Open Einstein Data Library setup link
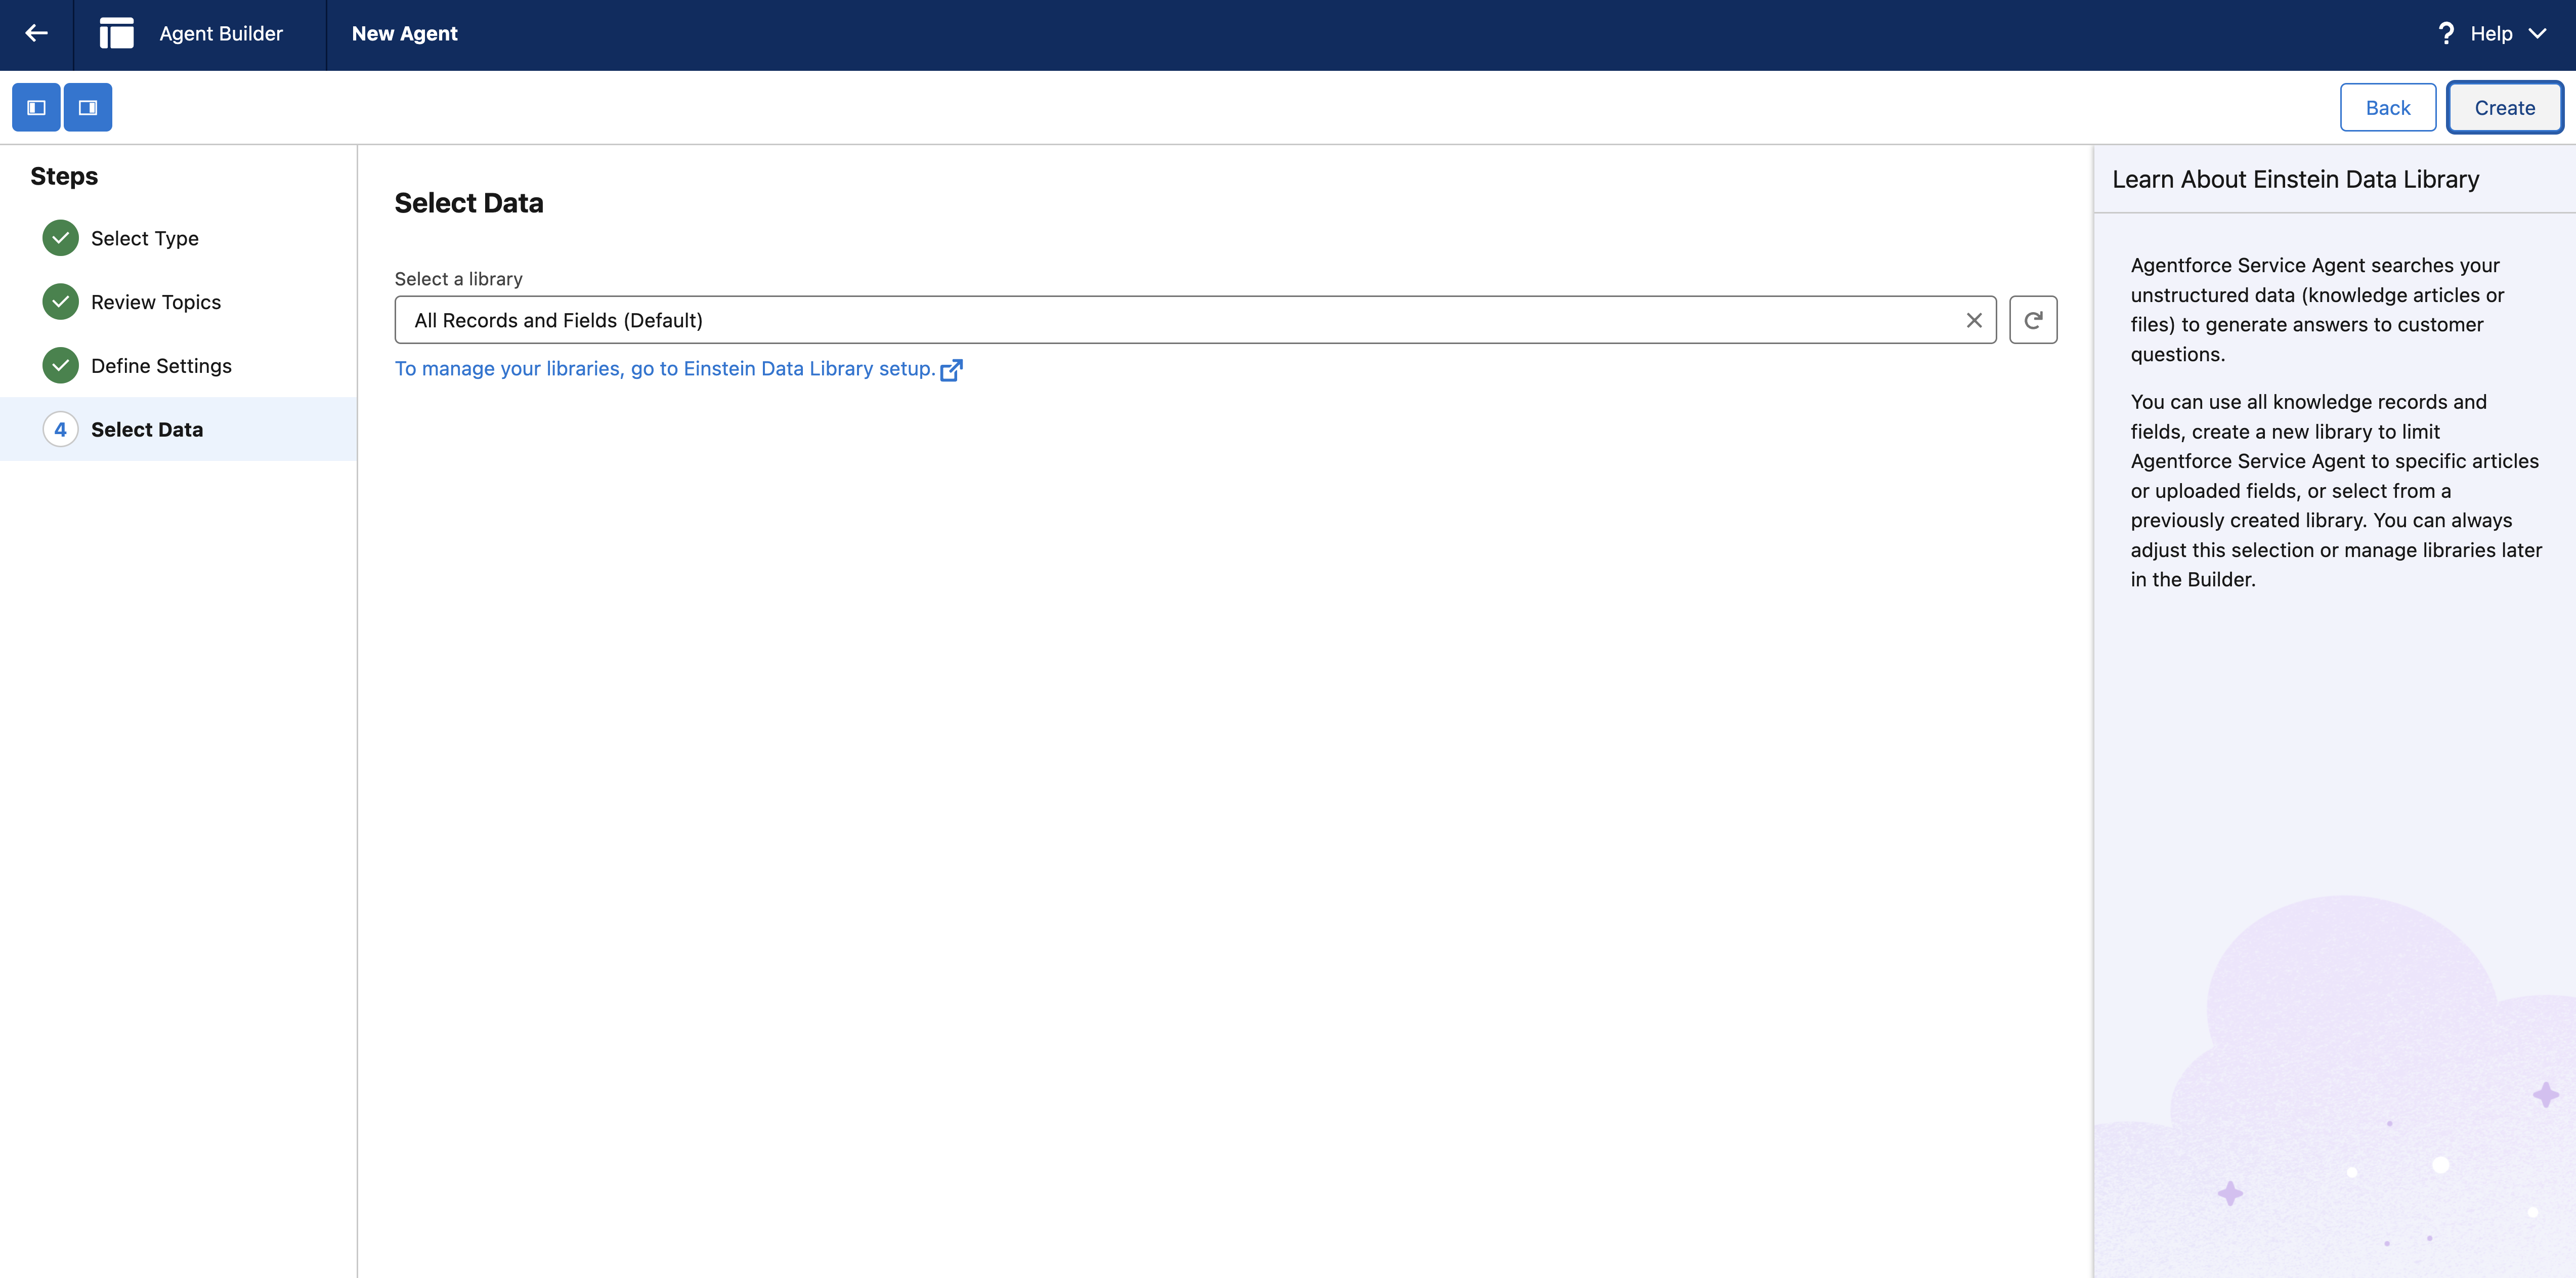Viewport: 2576px width, 1278px height. 665,369
